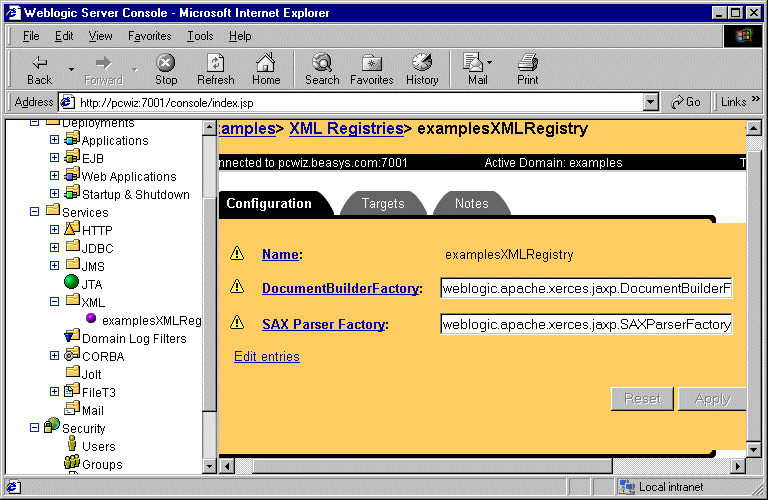Expand the Startup & Shutdown node
Image resolution: width=768 pixels, height=500 pixels.
click(54, 194)
